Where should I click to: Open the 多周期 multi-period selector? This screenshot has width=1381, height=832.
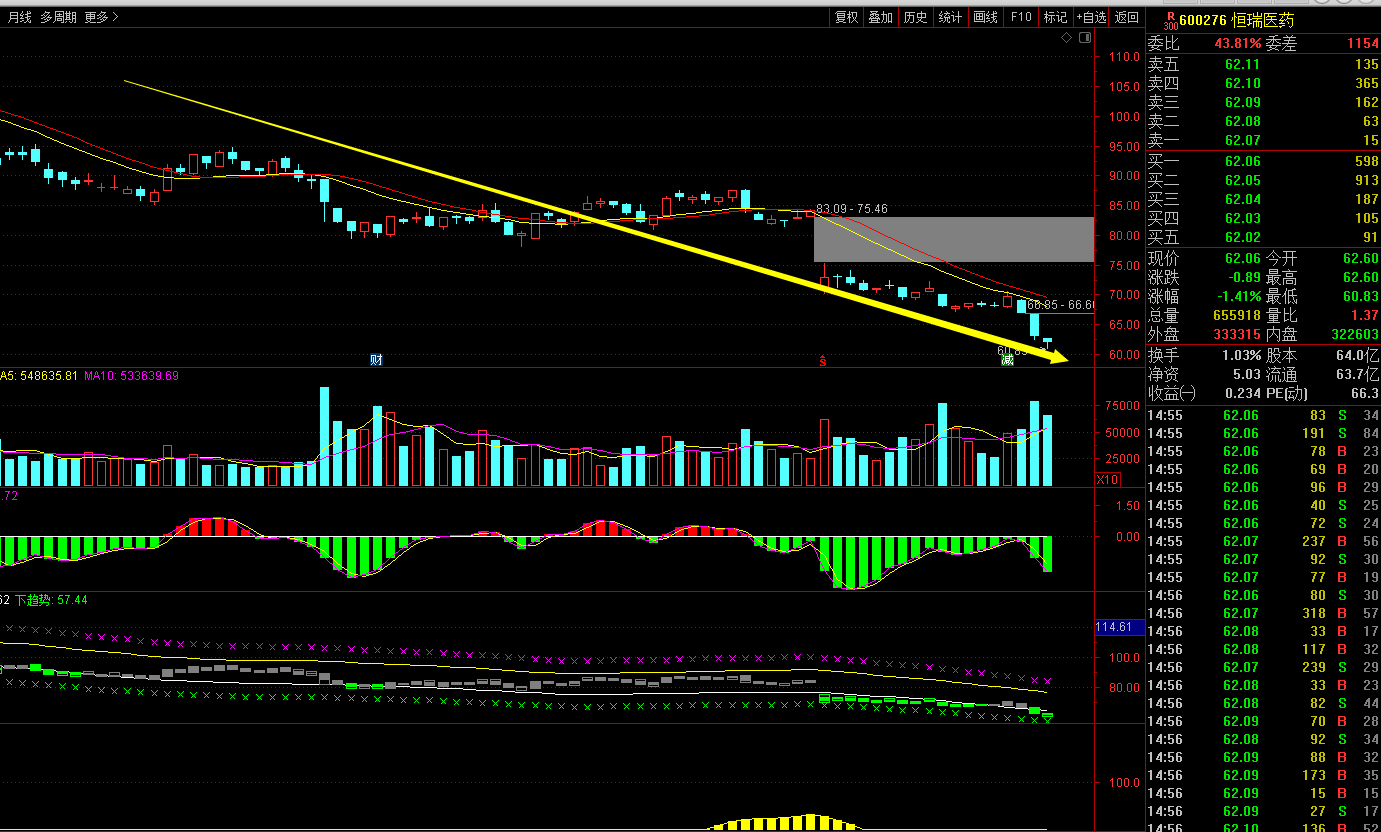click(x=58, y=17)
